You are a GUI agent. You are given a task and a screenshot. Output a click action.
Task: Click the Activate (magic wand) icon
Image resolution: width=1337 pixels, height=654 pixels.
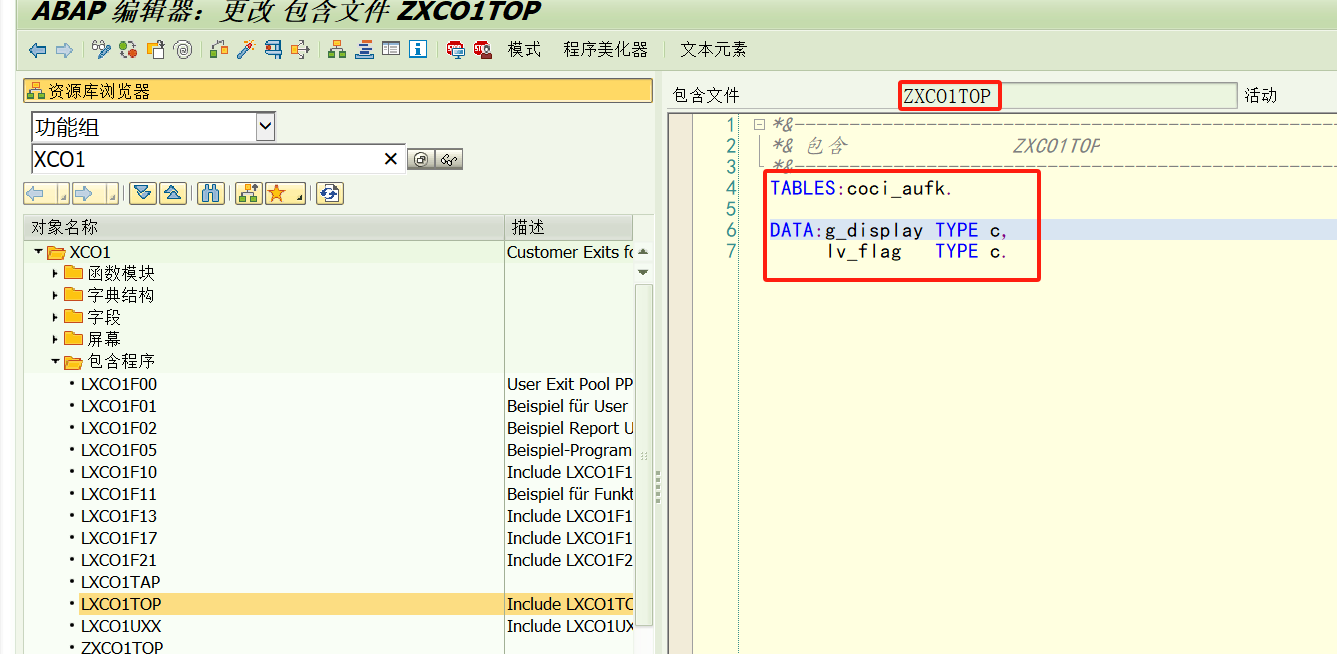coord(246,49)
